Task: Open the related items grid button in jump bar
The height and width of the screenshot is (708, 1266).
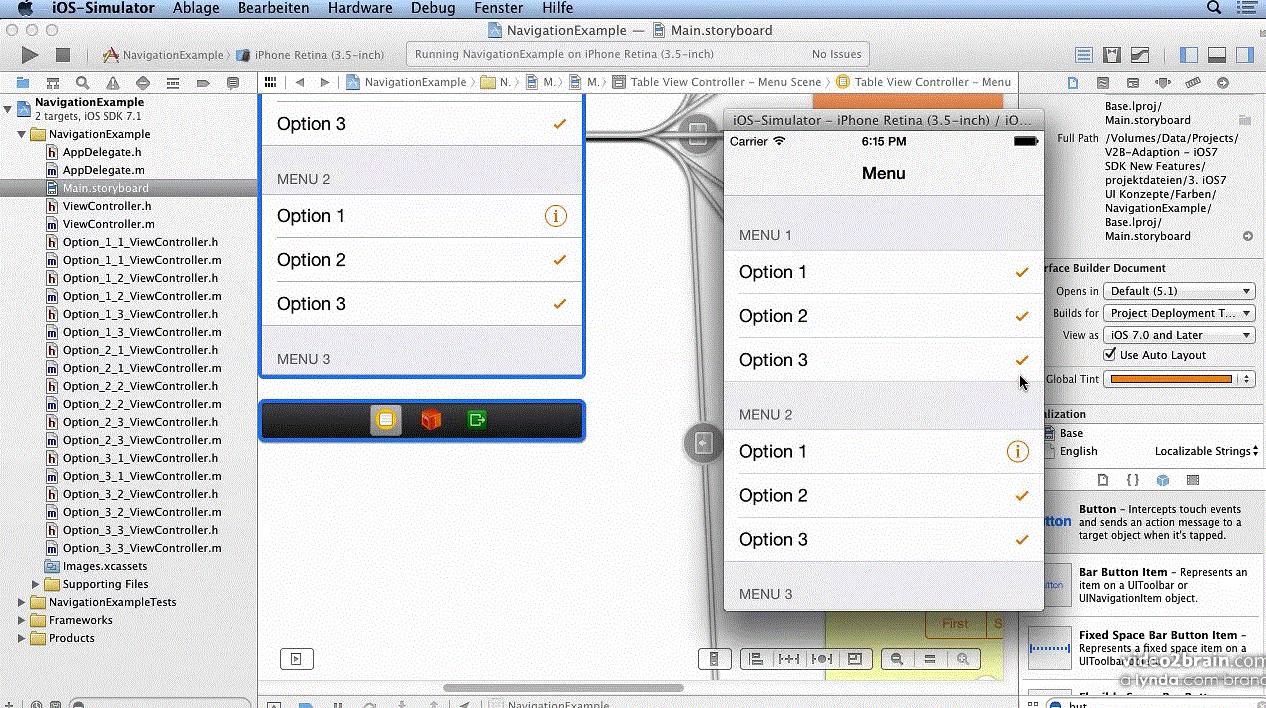Action: click(269, 82)
